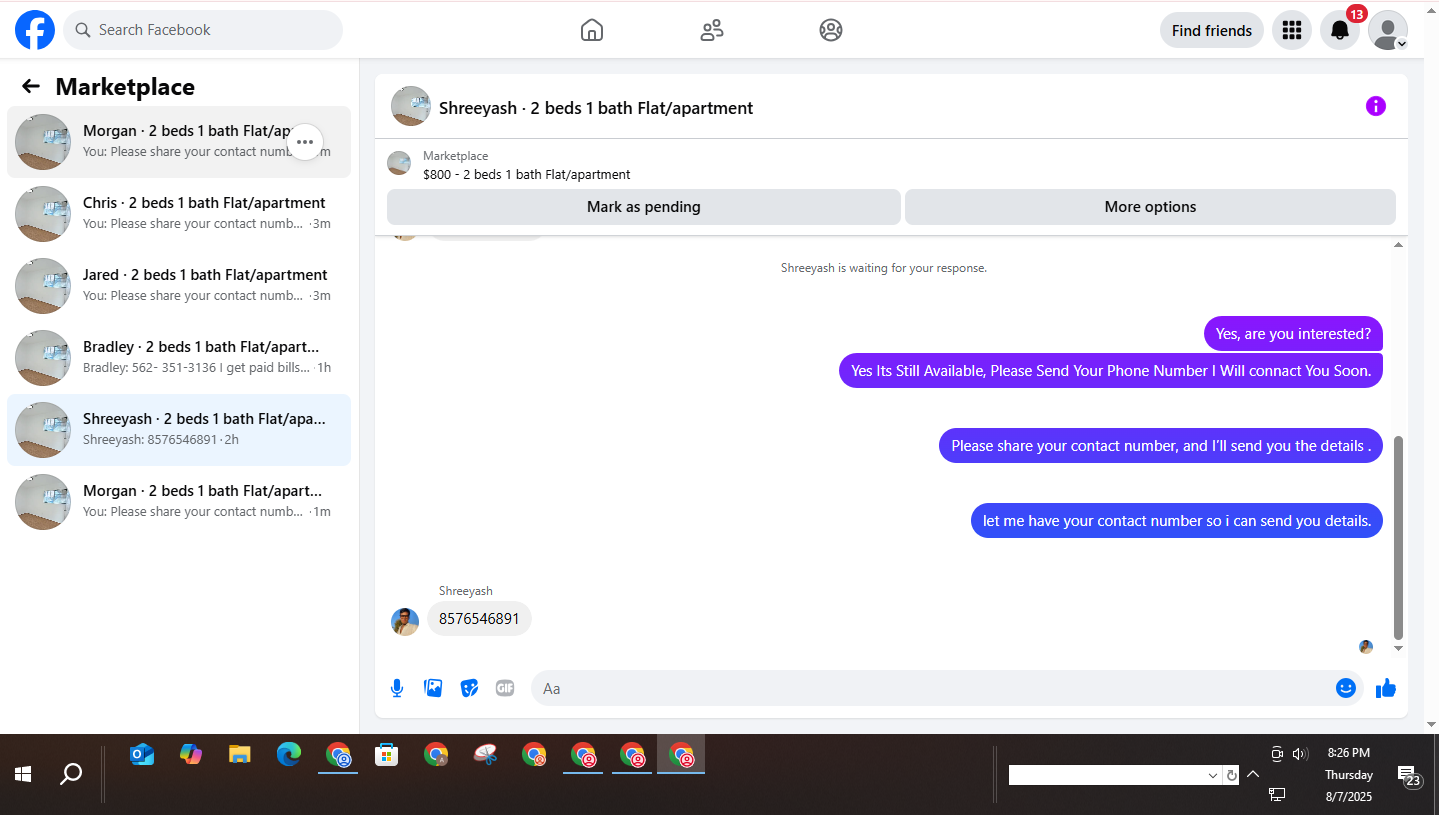Click the small seen-receipt avatar
This screenshot has height=815, width=1439.
click(1366, 647)
